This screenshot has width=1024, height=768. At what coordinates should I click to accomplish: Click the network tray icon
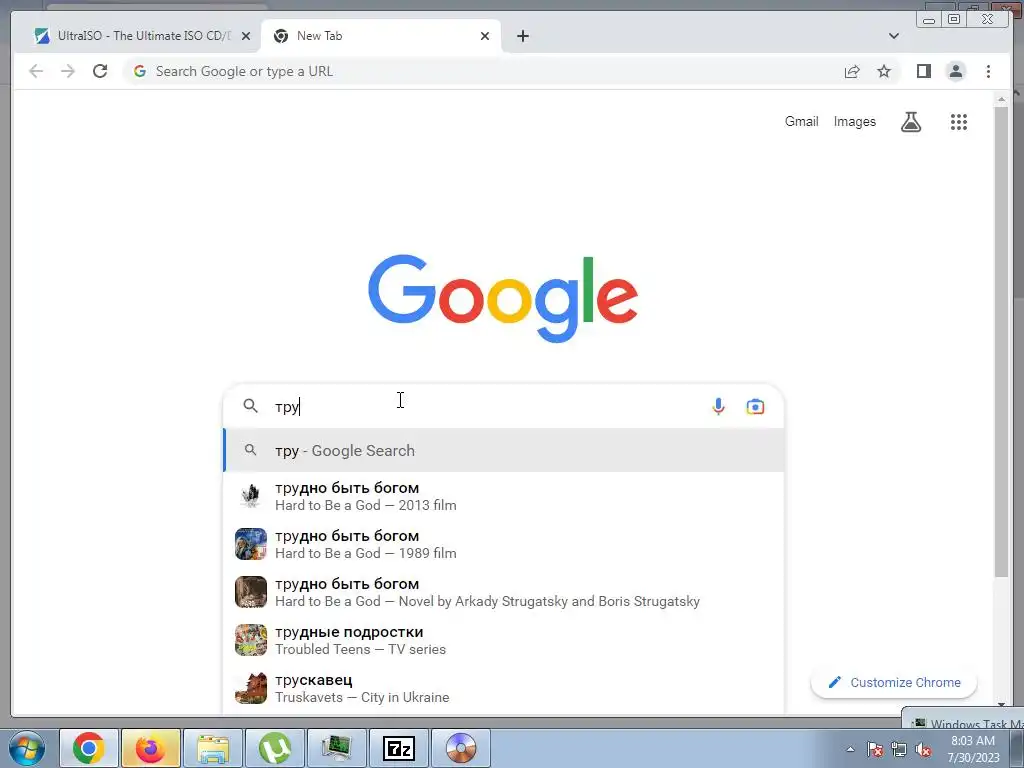(899, 749)
